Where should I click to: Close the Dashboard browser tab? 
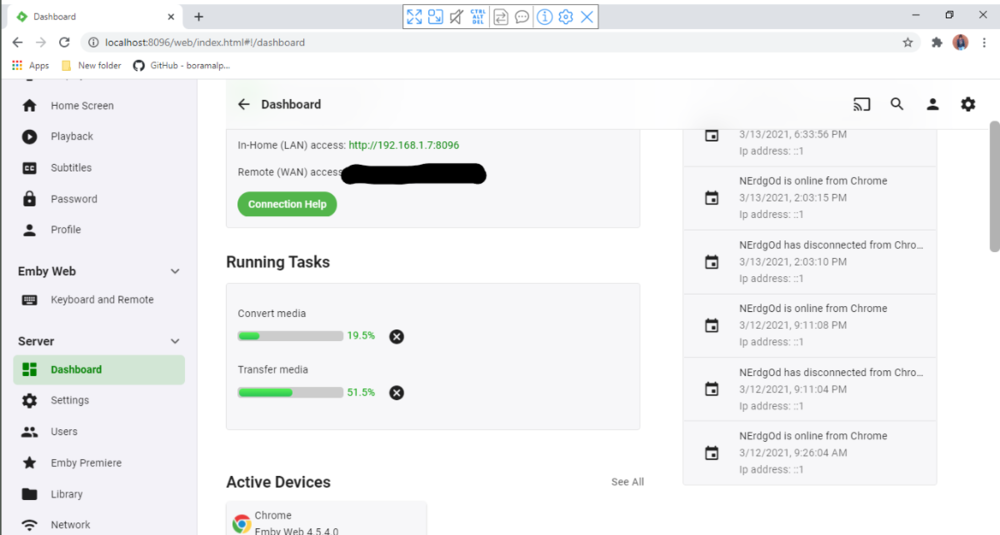(x=171, y=17)
